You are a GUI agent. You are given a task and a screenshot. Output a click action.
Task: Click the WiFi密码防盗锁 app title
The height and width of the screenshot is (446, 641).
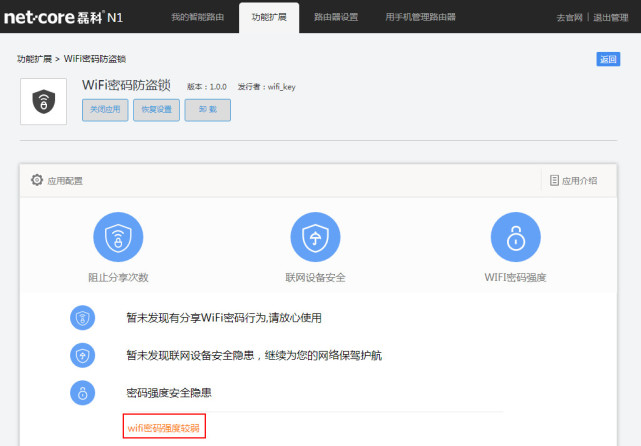coord(126,85)
